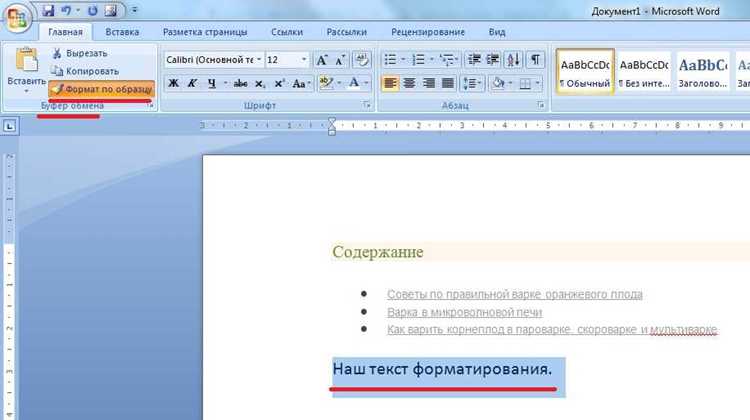This screenshot has height=420, width=750.
Task: Open font color dropdown arrow
Action: coord(366,83)
